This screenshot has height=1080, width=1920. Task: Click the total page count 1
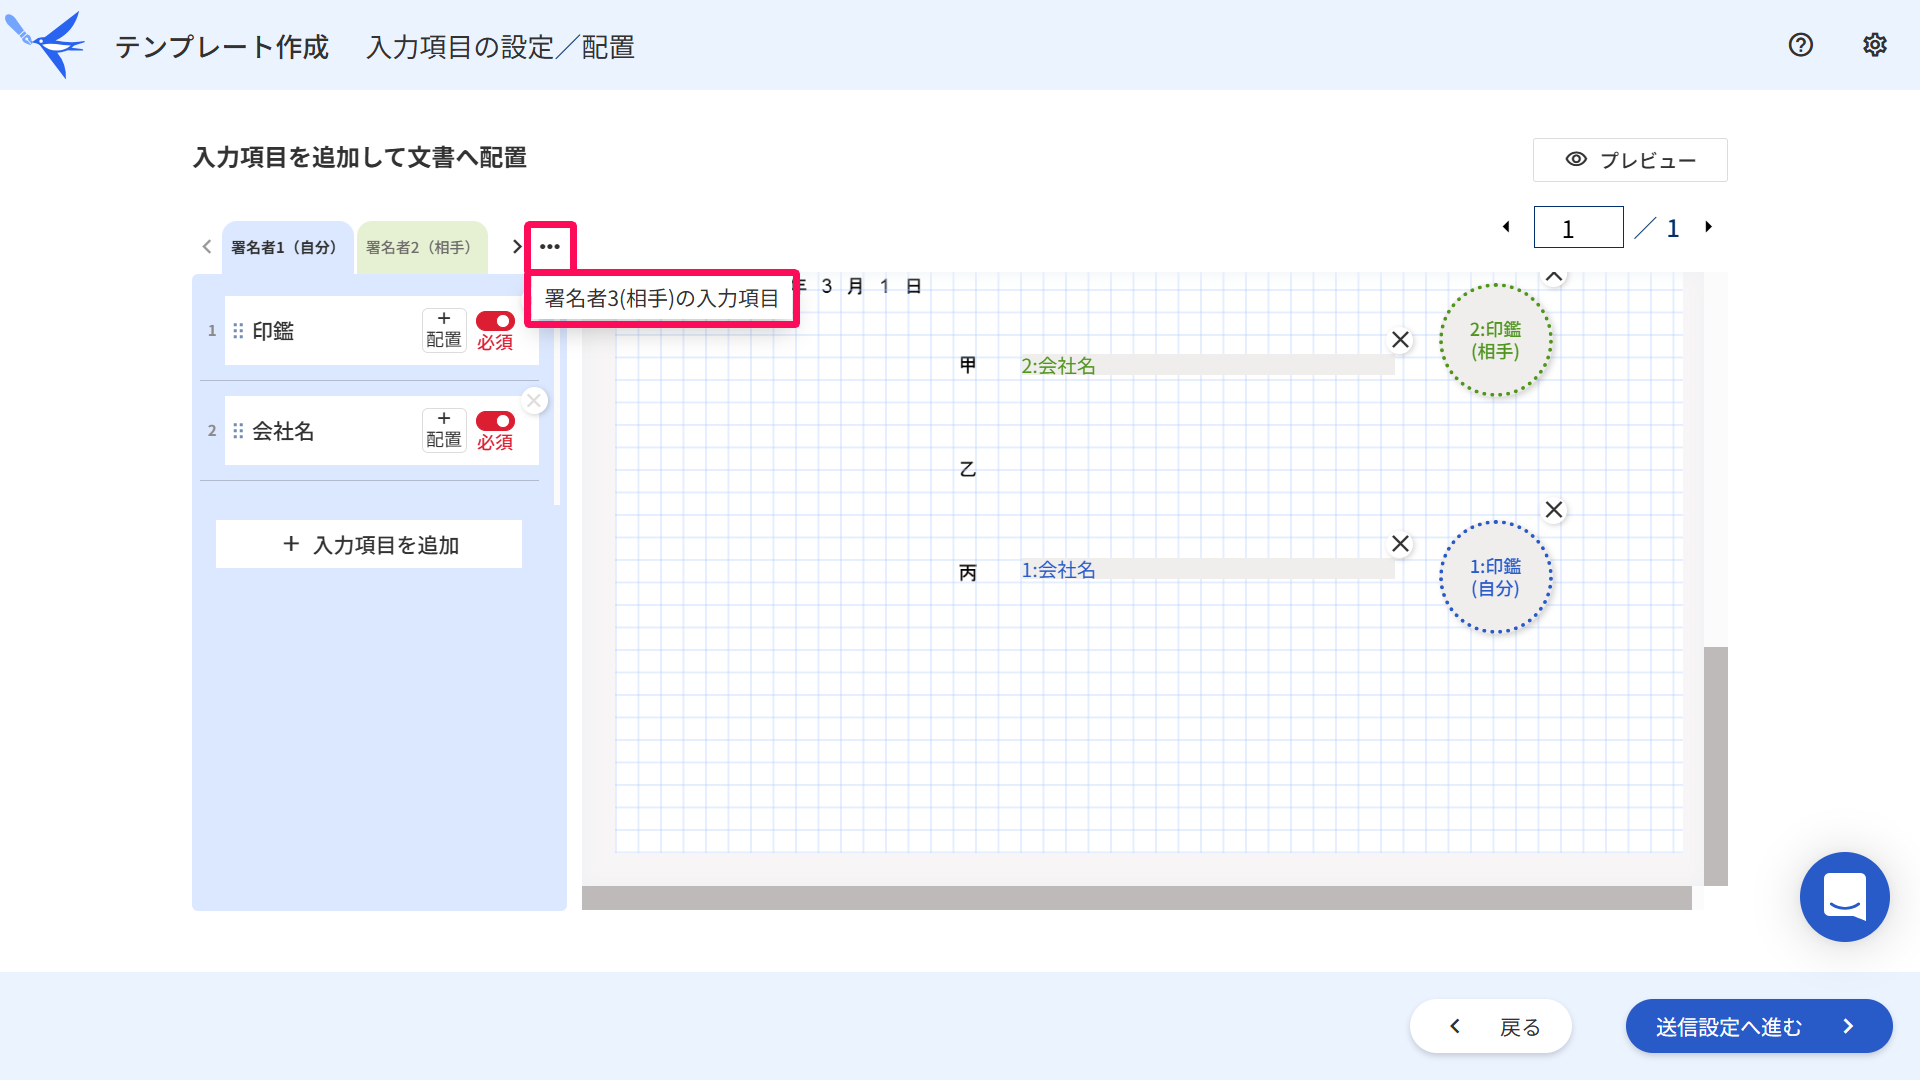point(1673,228)
